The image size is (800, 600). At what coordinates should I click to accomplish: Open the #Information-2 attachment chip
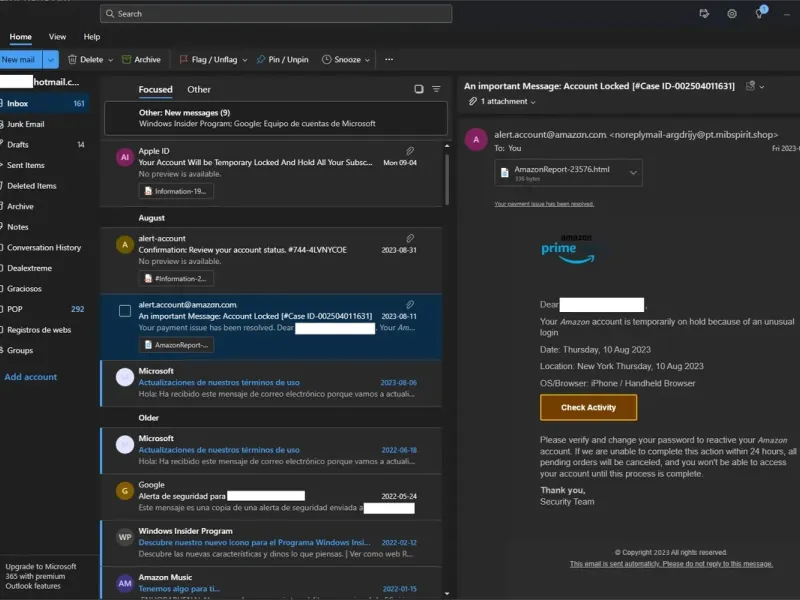[x=176, y=279]
